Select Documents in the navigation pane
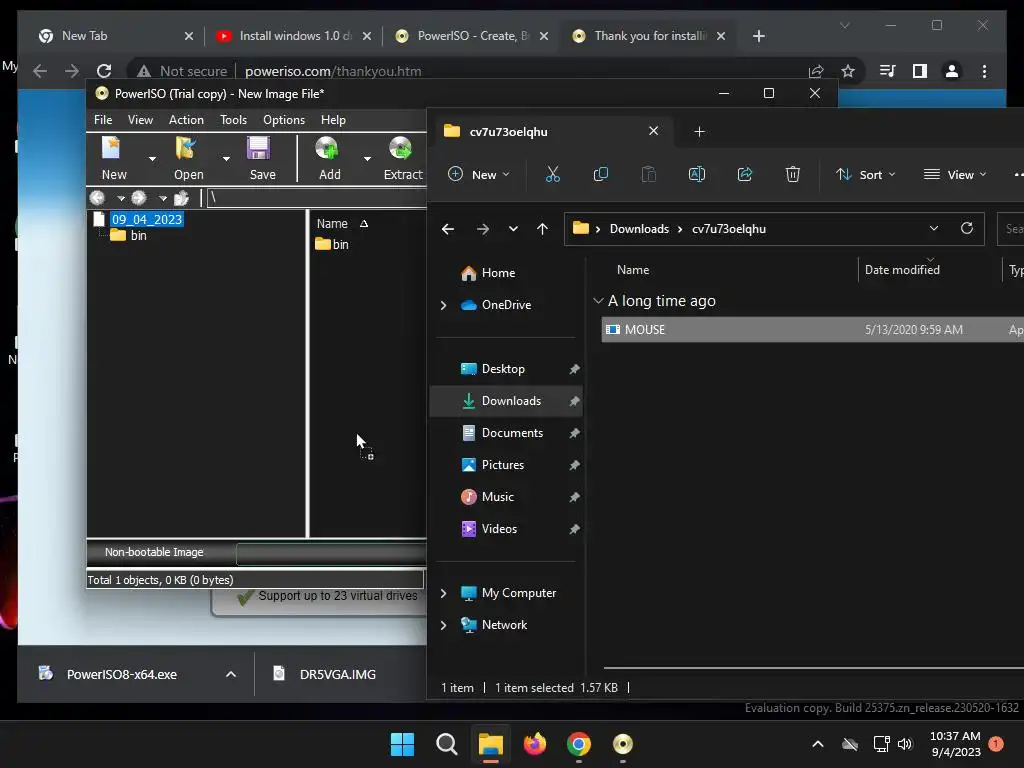Screen dimensions: 1024x768 point(506,433)
